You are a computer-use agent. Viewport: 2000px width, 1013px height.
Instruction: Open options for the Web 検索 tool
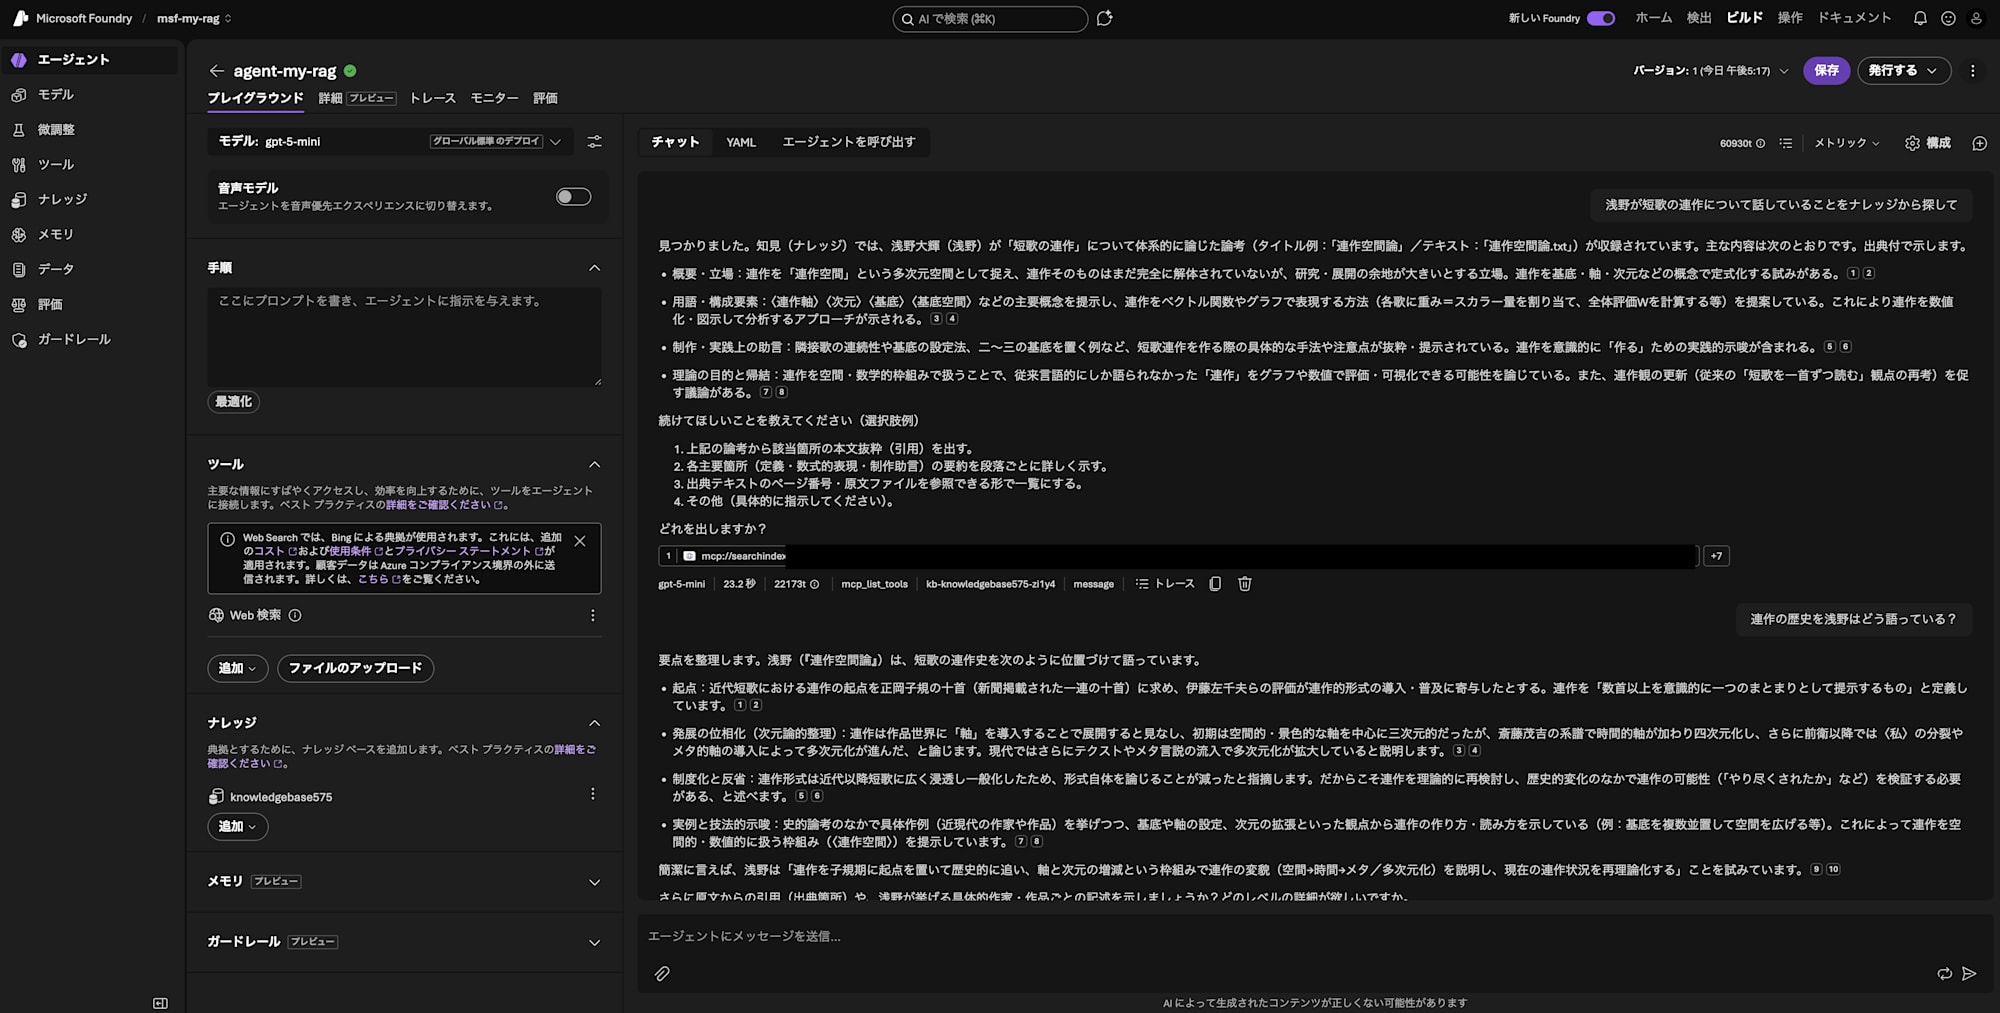coord(593,616)
